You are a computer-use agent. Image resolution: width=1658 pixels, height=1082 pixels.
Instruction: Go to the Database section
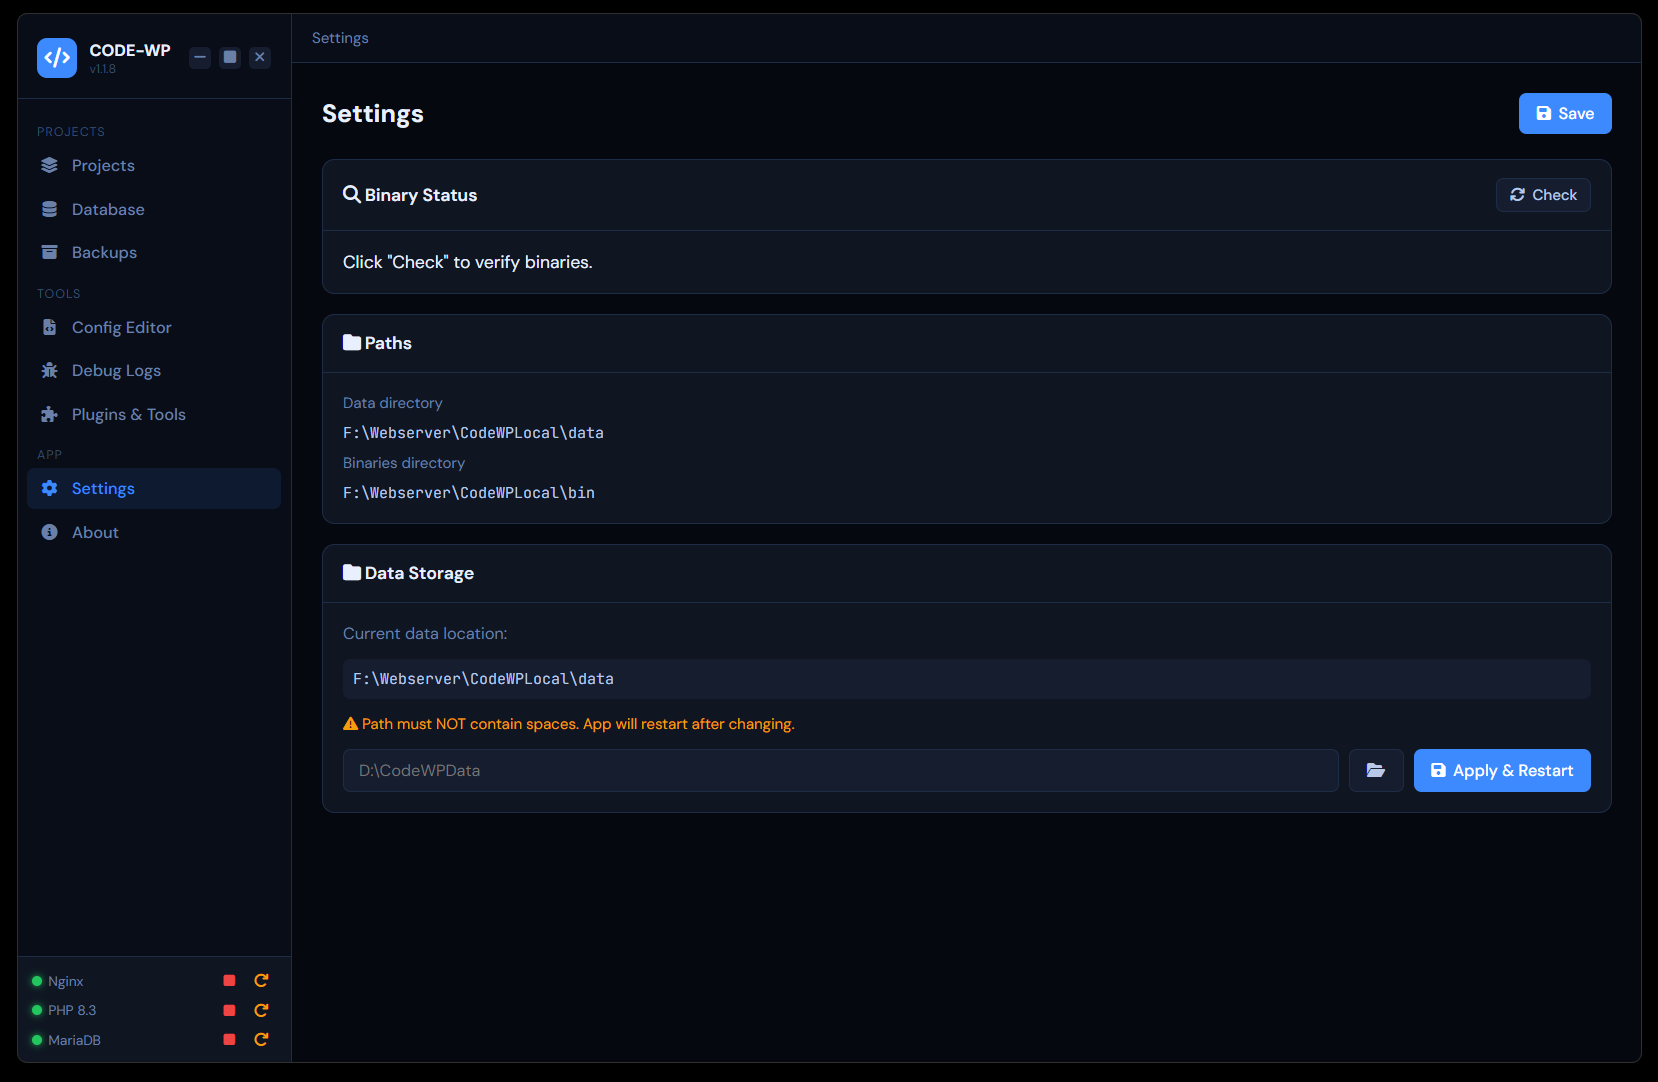[108, 210]
